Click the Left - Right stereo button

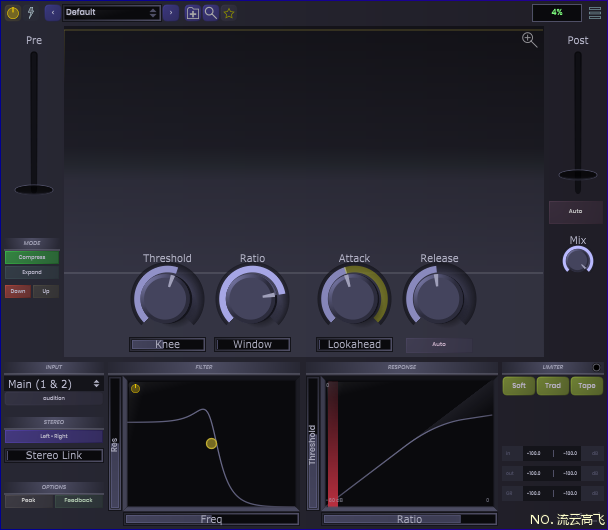54,436
